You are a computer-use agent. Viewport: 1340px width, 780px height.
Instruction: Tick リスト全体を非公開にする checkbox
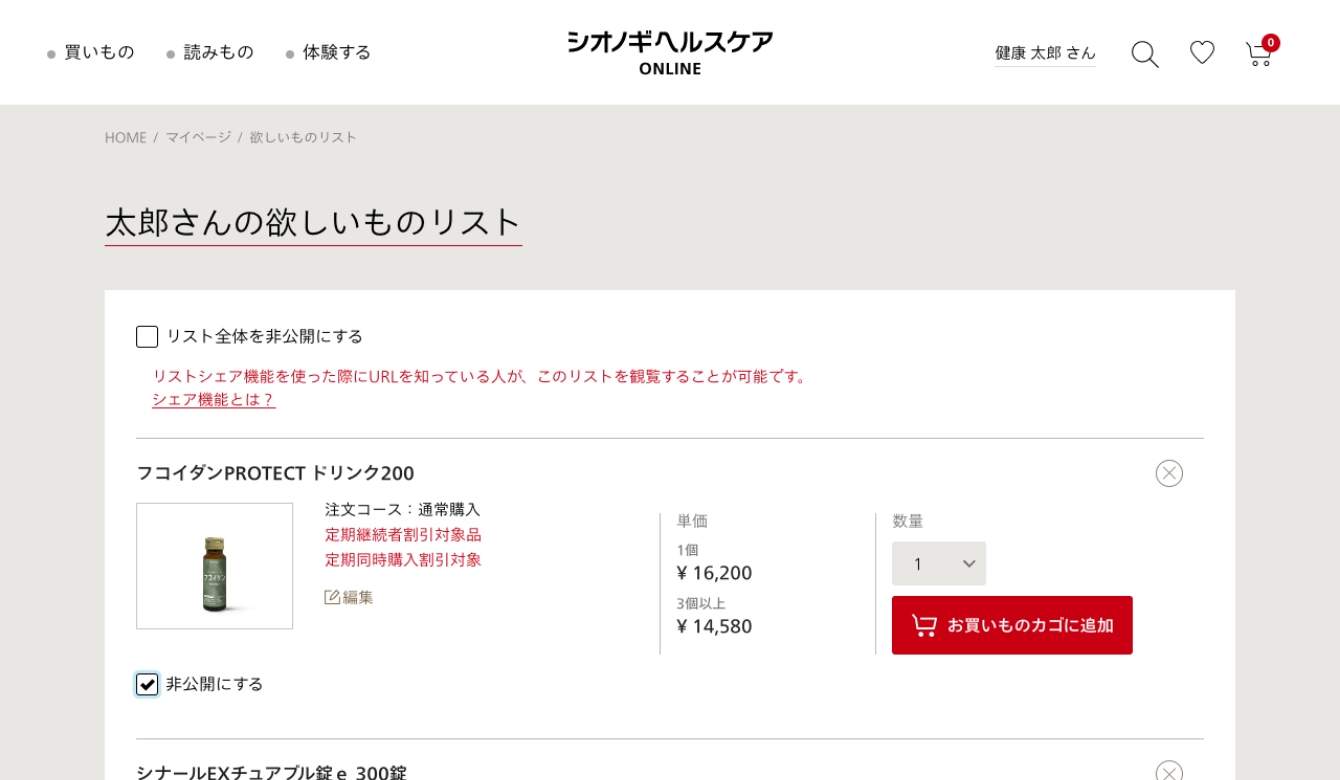[x=147, y=337]
